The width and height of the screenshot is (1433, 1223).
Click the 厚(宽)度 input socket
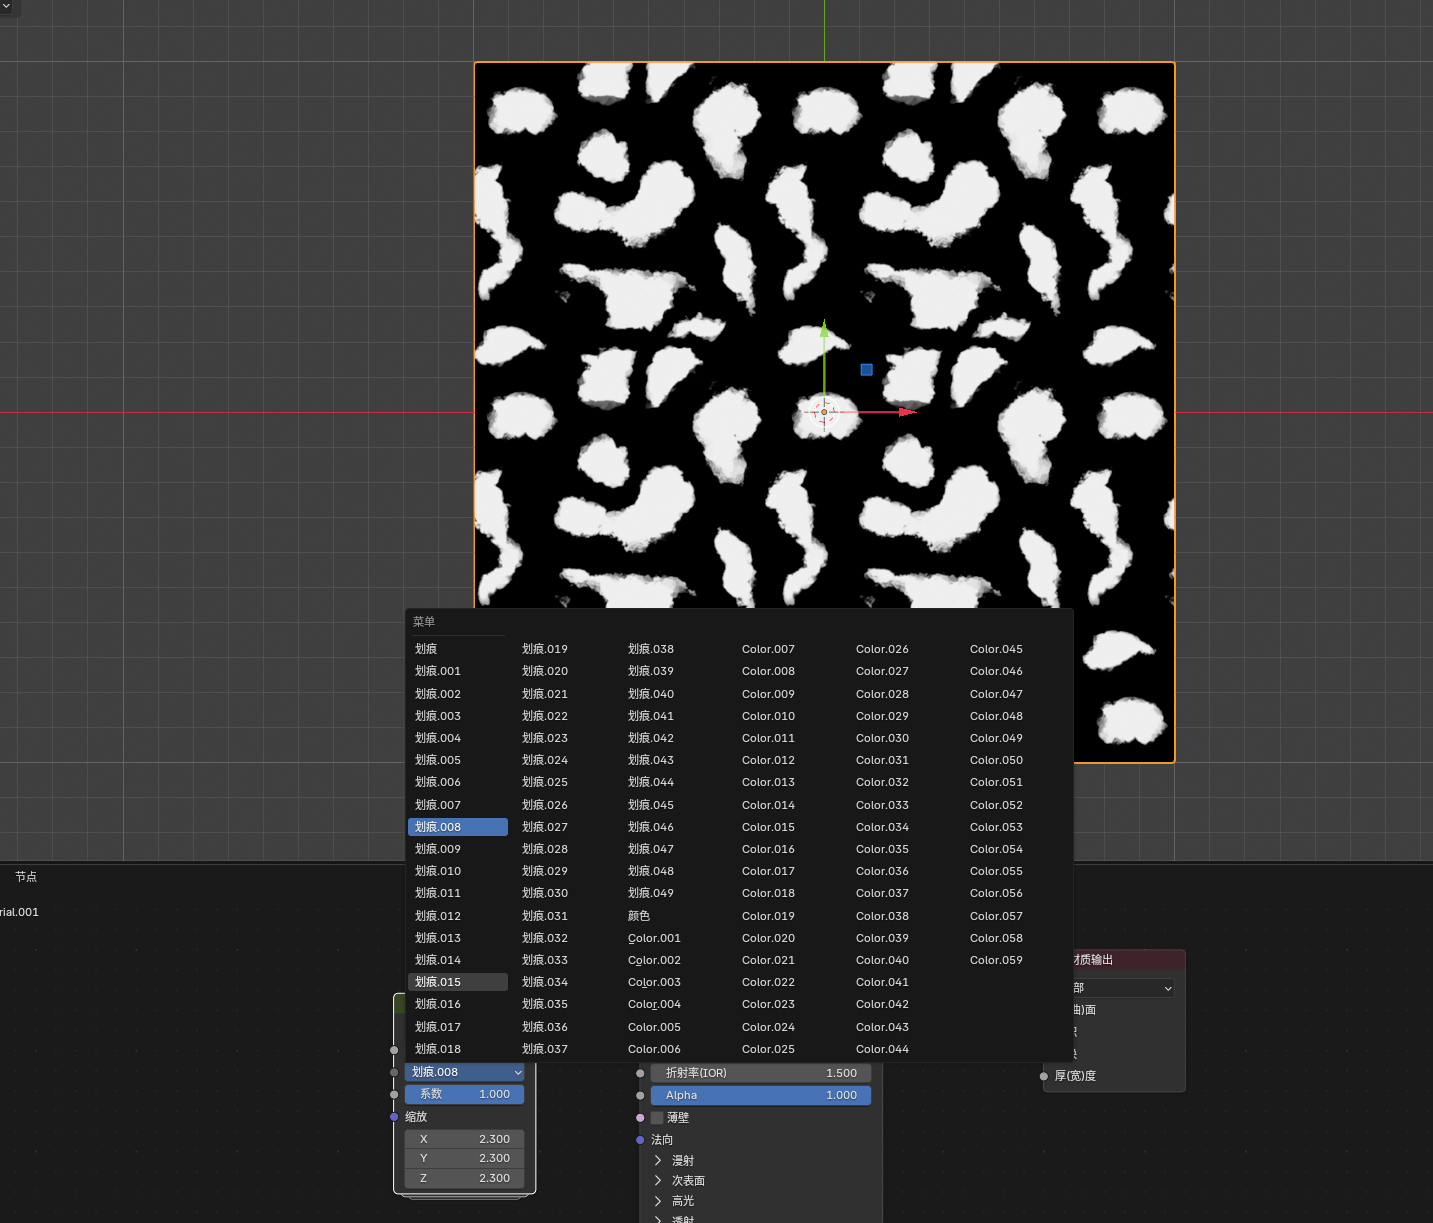[x=1044, y=1076]
